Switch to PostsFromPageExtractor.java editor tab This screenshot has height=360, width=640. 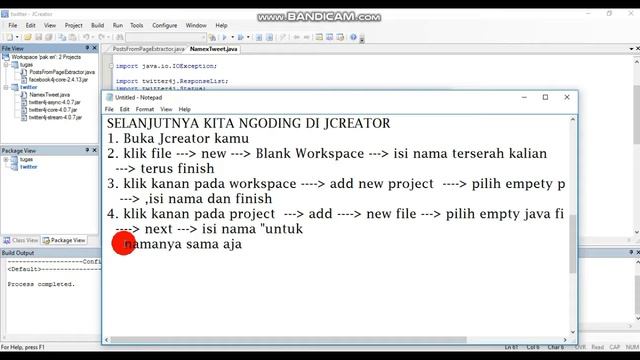coord(148,49)
